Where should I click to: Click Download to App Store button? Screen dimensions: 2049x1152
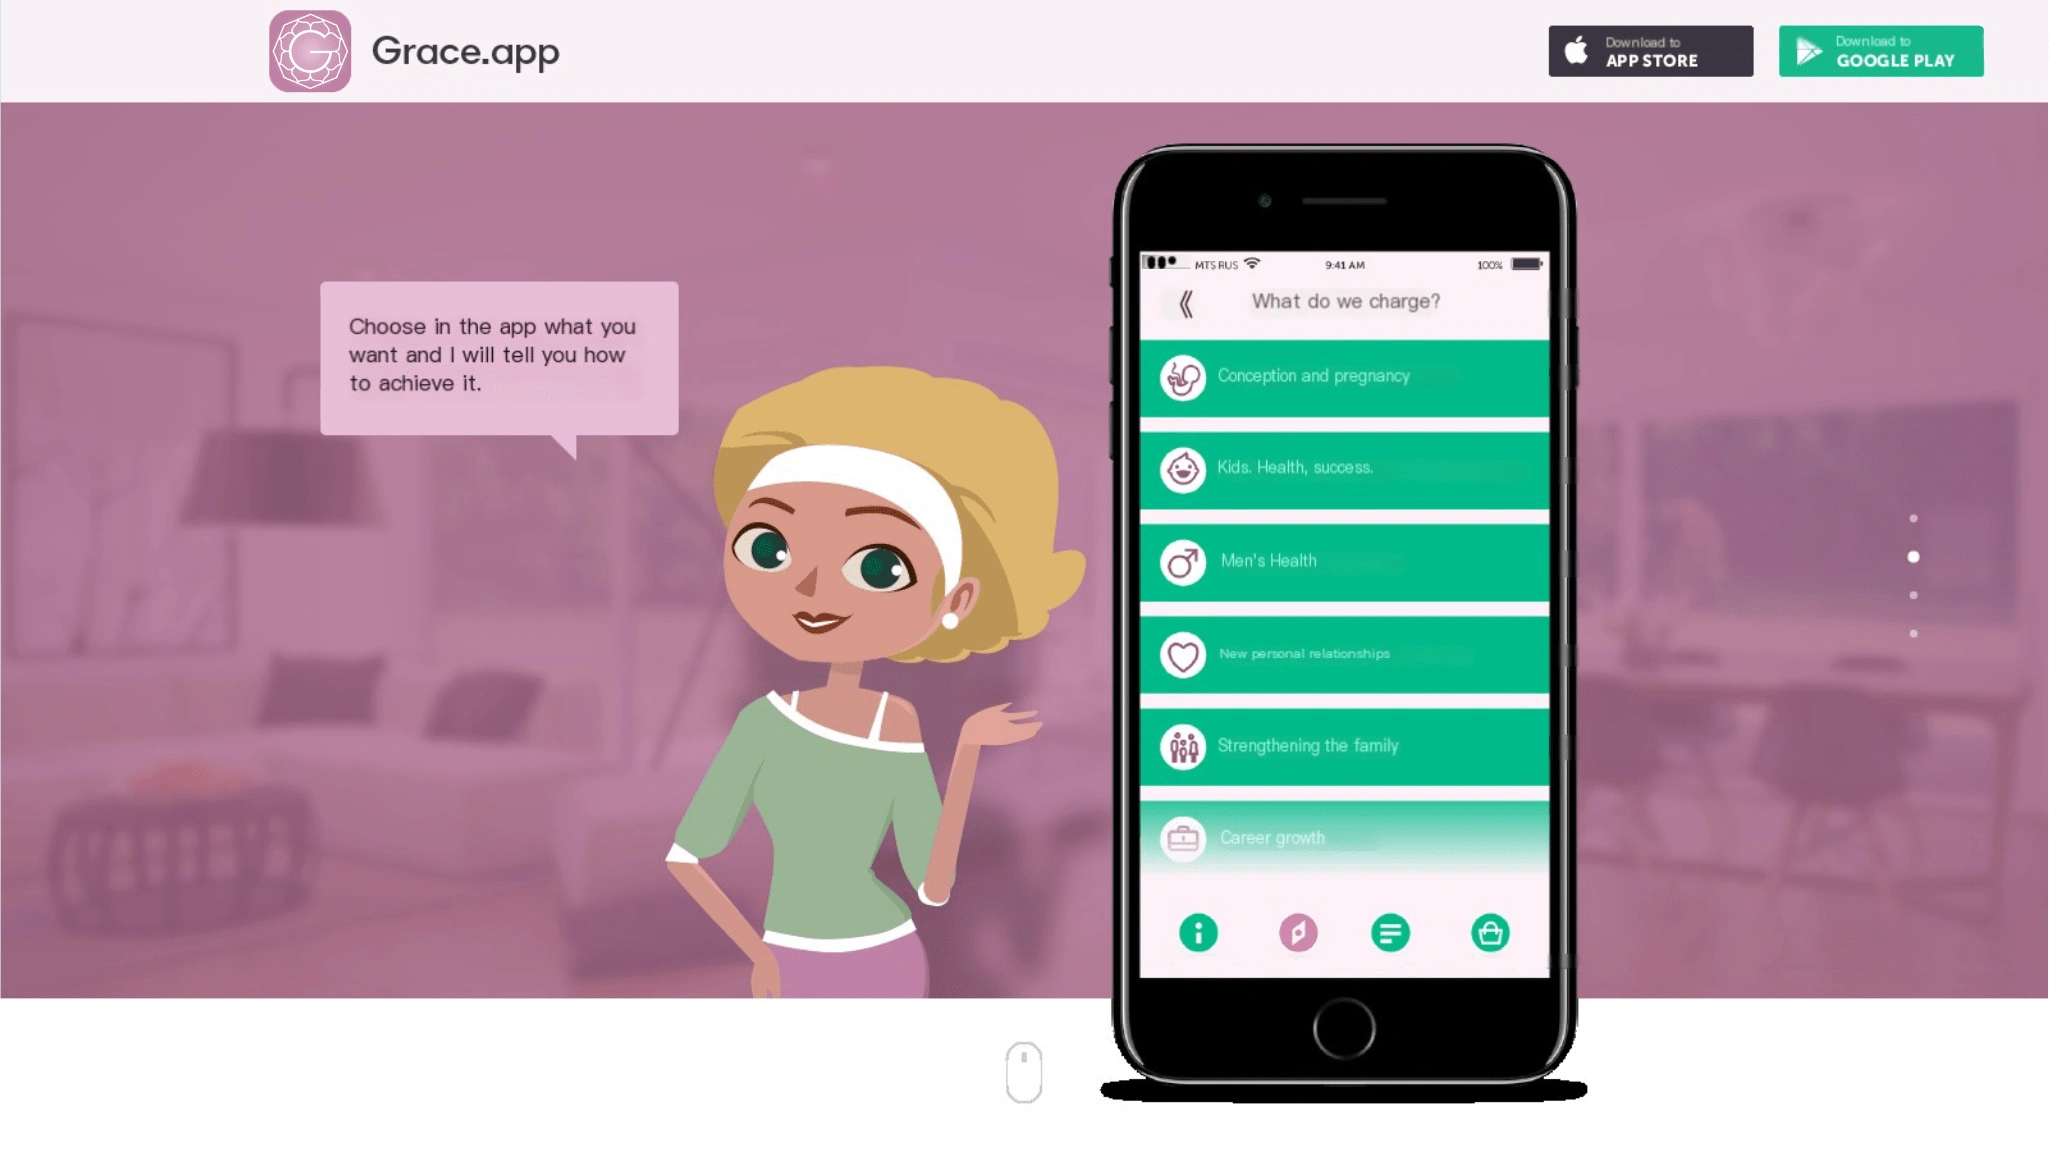pyautogui.click(x=1651, y=51)
